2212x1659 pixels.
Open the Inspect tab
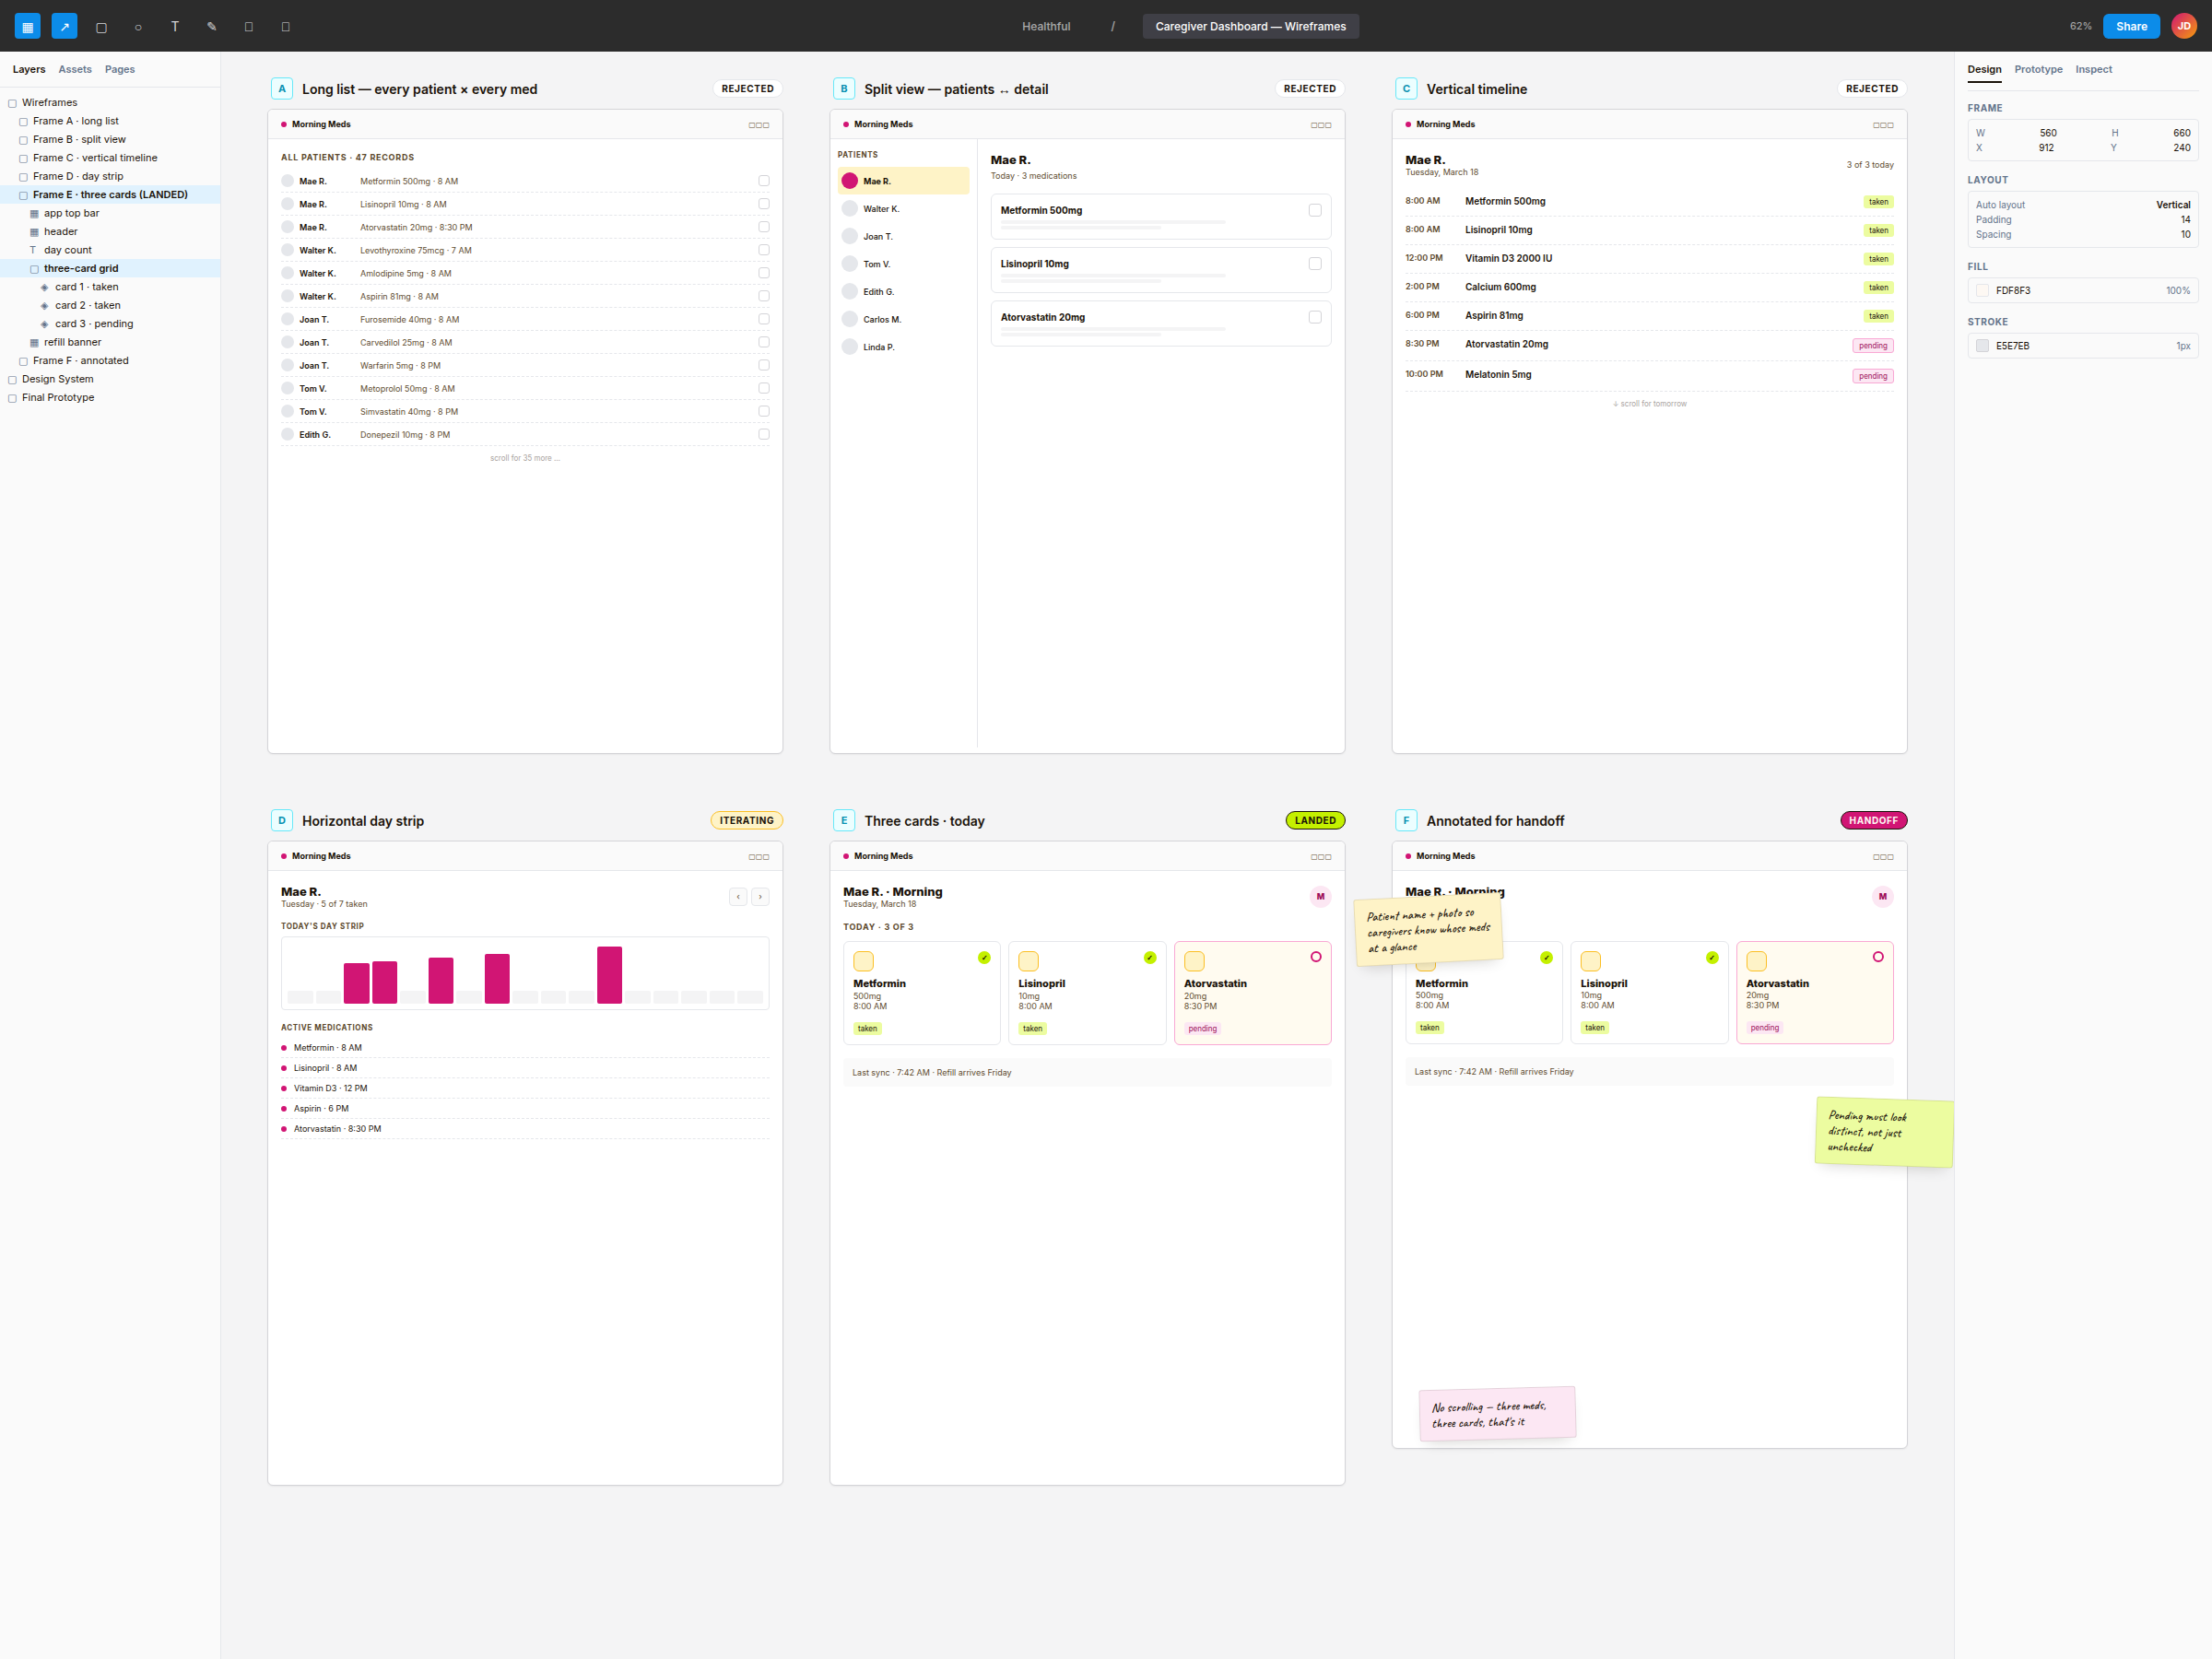(2093, 69)
